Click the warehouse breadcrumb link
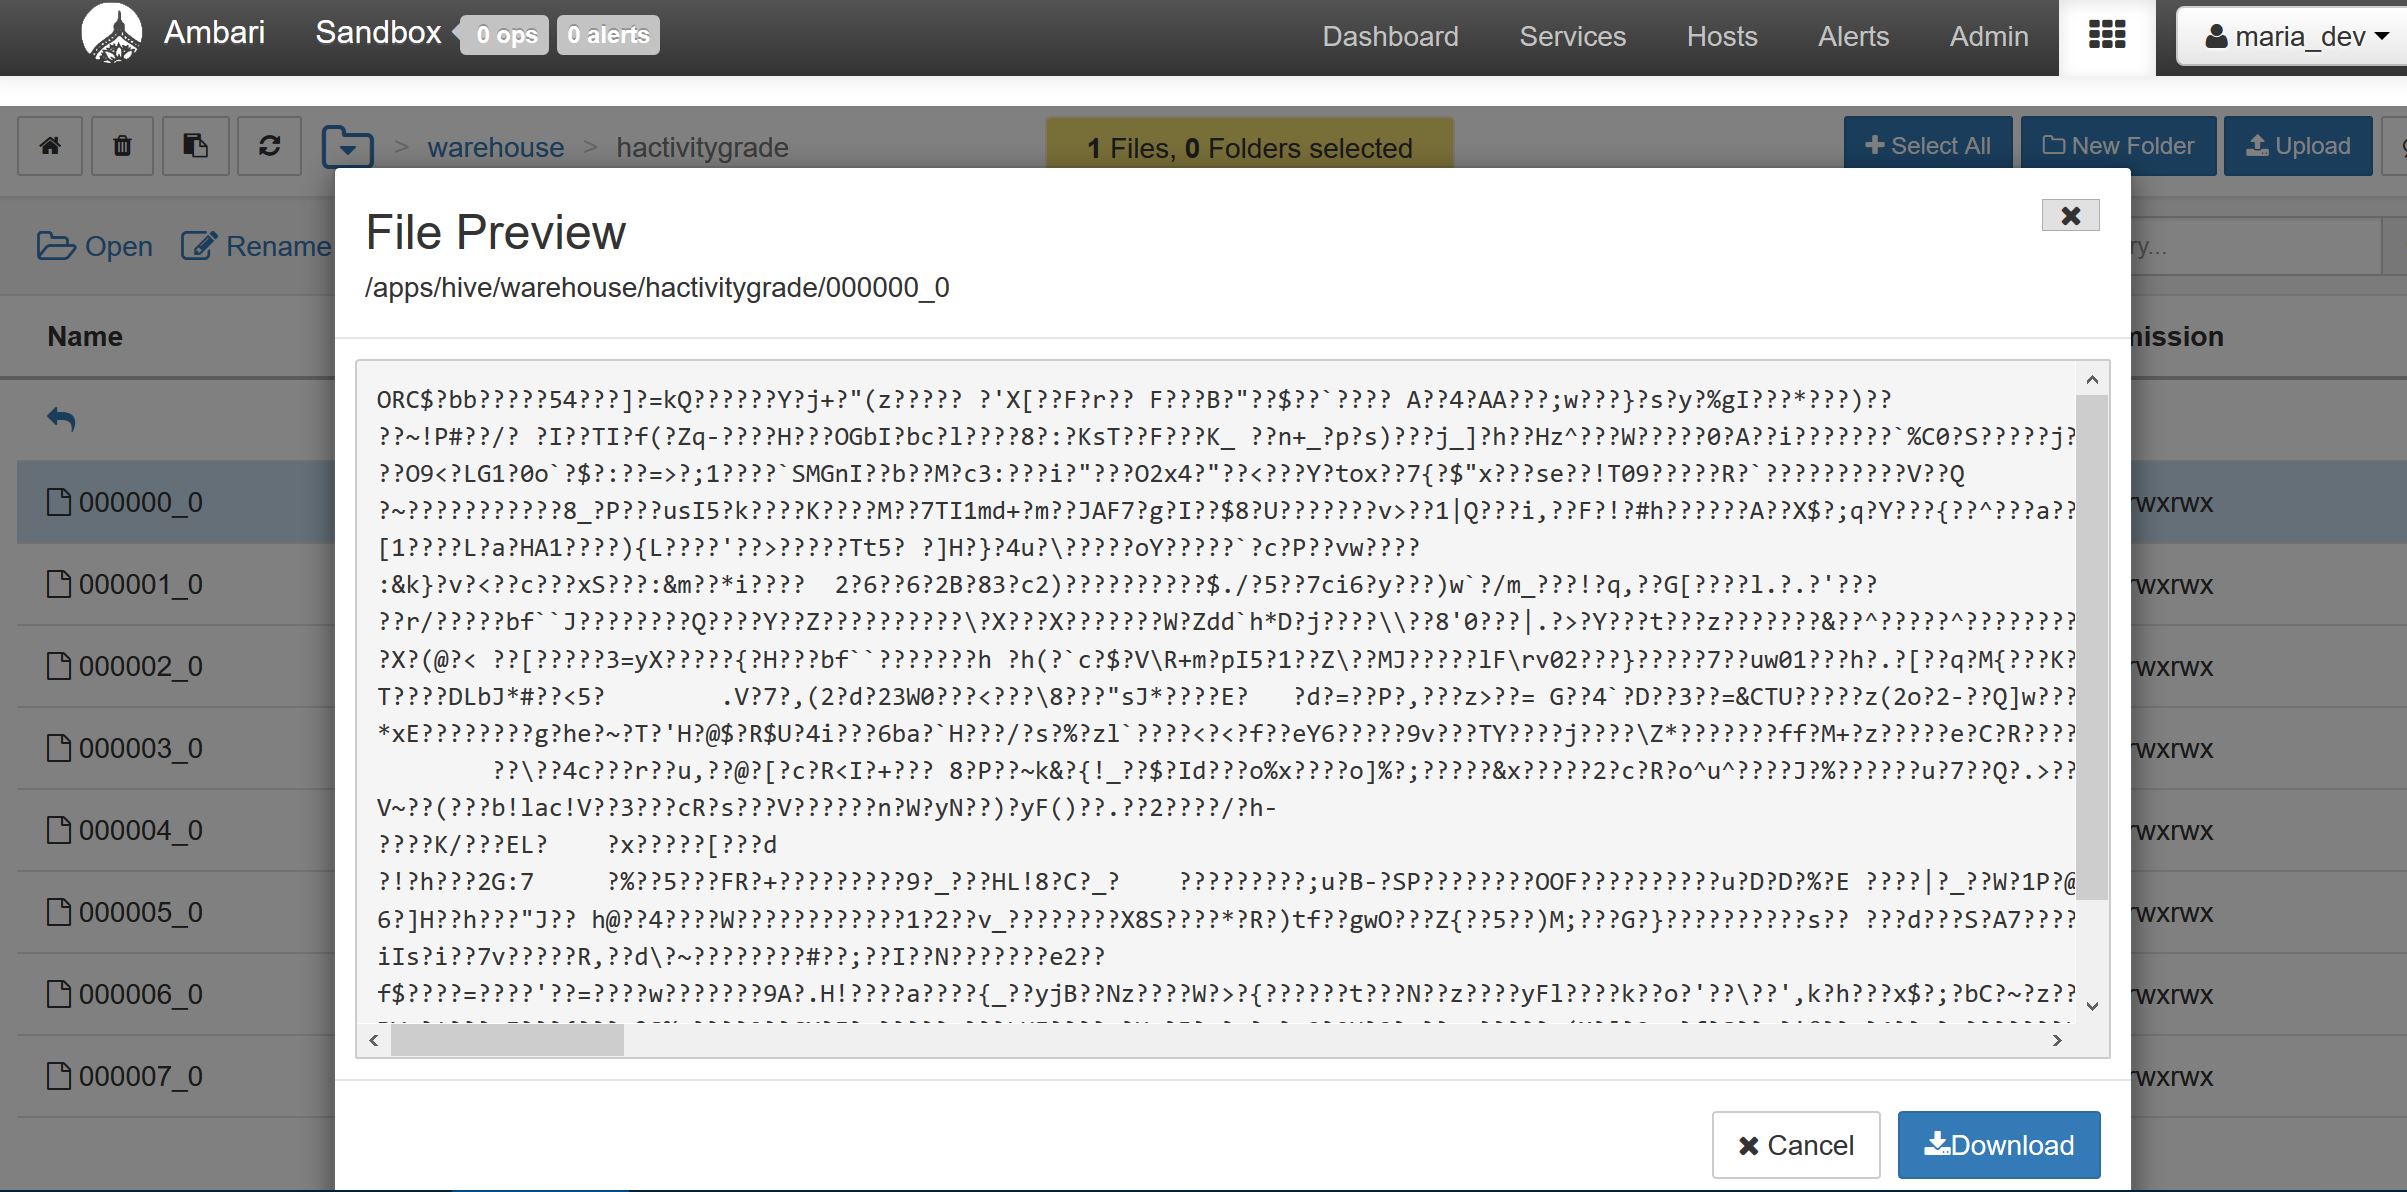Image resolution: width=2407 pixels, height=1192 pixels. pos(495,147)
